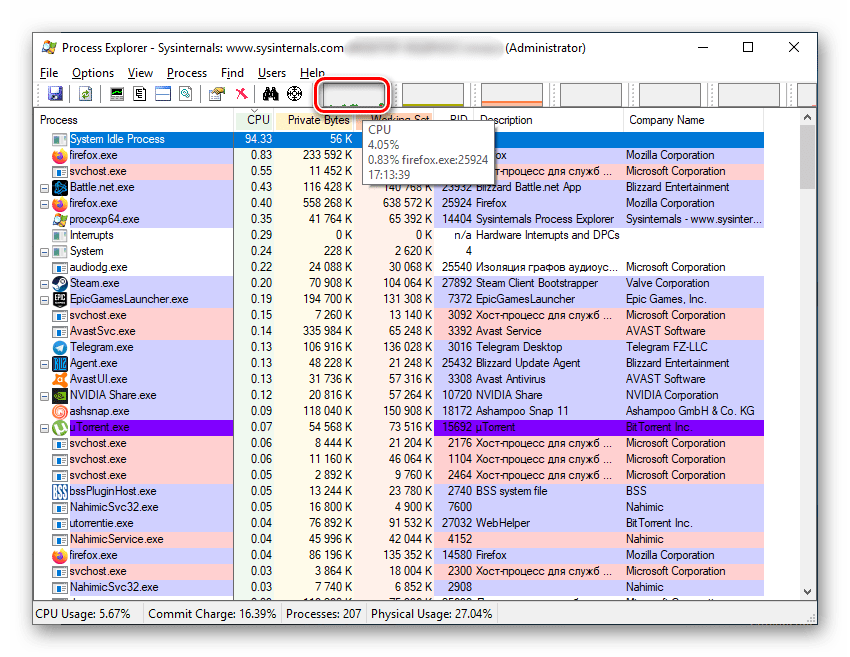Image resolution: width=850 pixels, height=657 pixels.
Task: Click the highlighted CPU usage mini graph
Action: 352,95
